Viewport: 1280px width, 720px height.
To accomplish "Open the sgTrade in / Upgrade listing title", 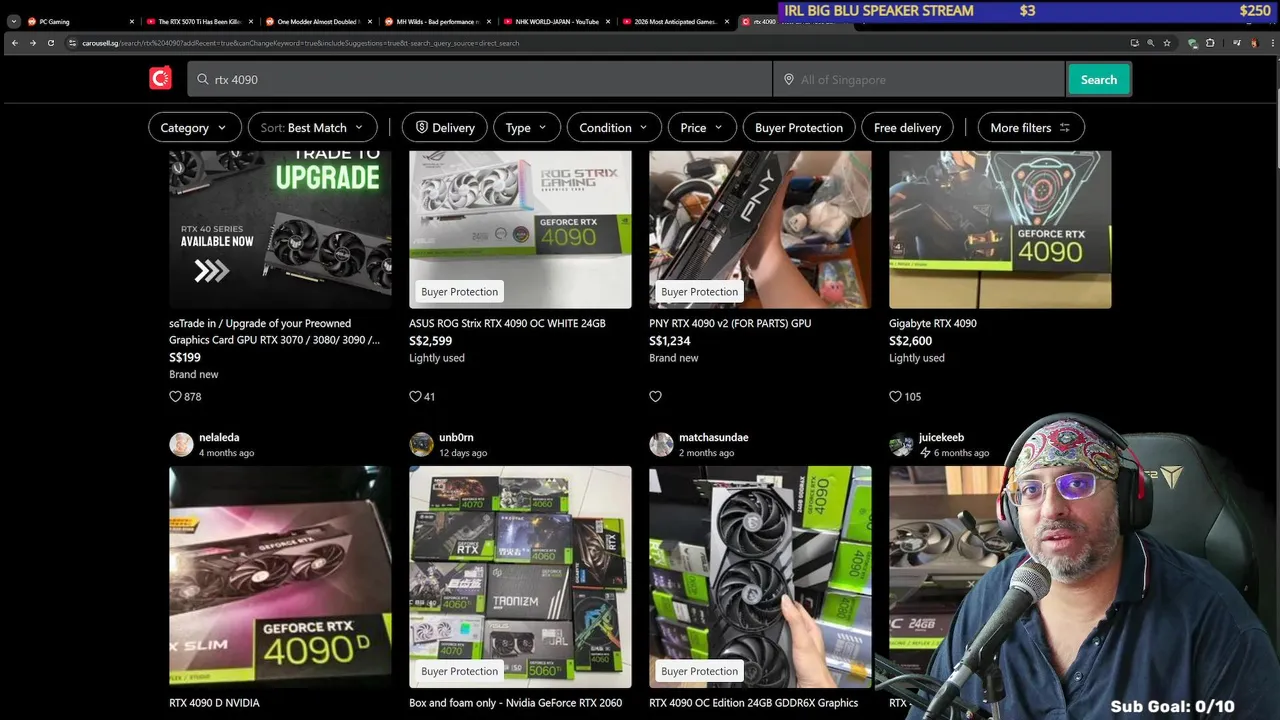I will coord(275,331).
